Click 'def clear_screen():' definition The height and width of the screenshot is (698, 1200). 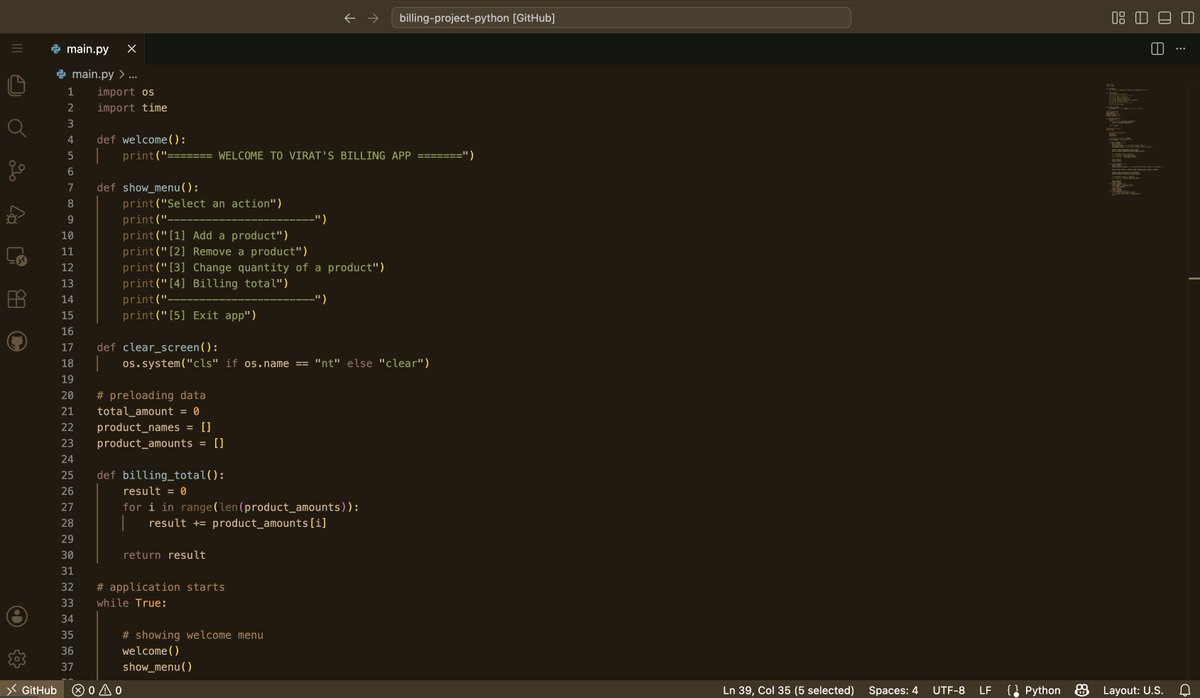point(158,347)
